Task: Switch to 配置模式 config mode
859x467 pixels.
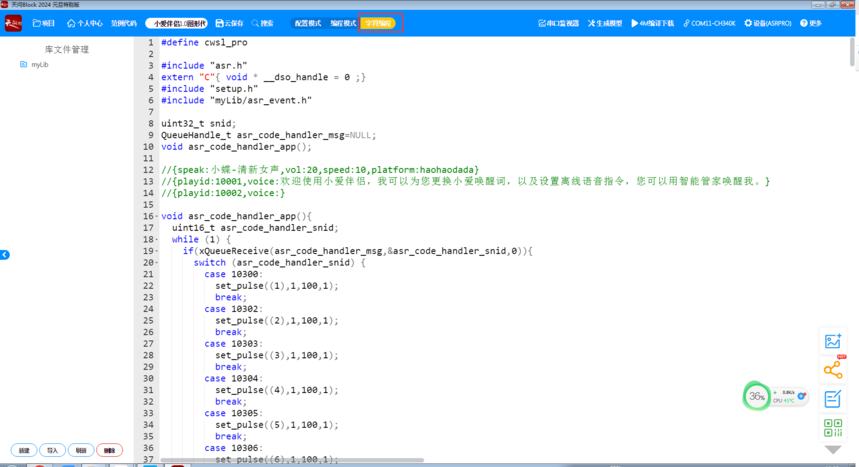Action: click(307, 24)
